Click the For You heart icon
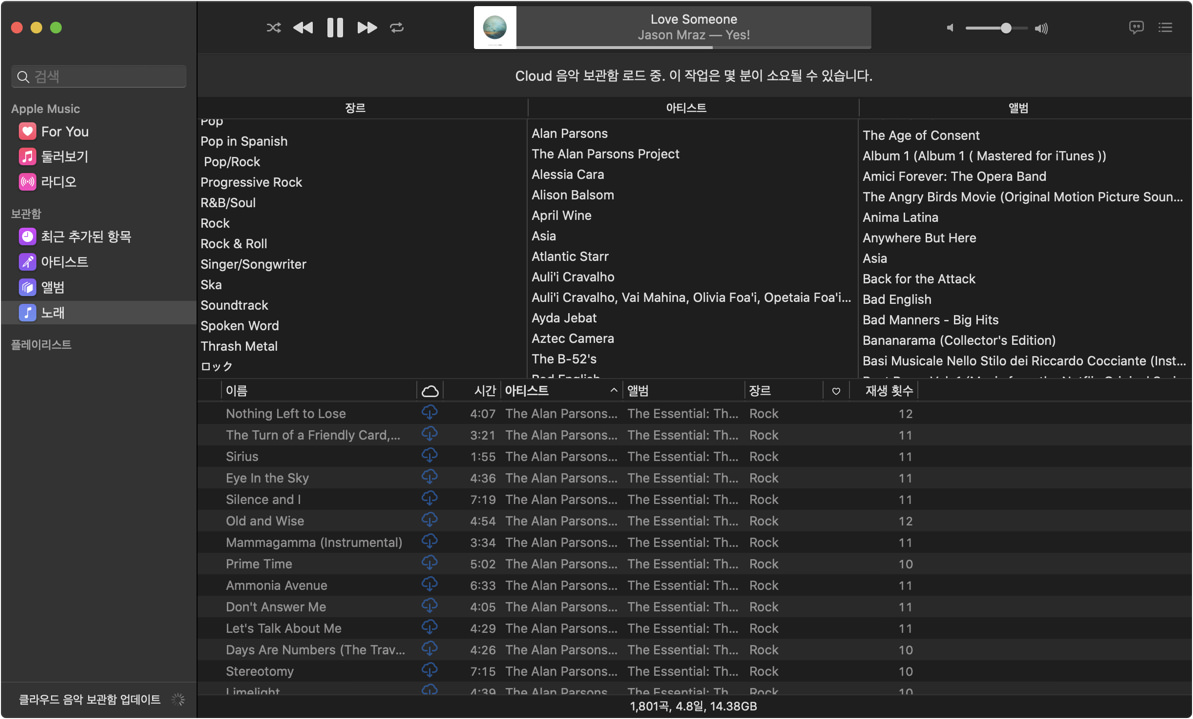 (27, 132)
